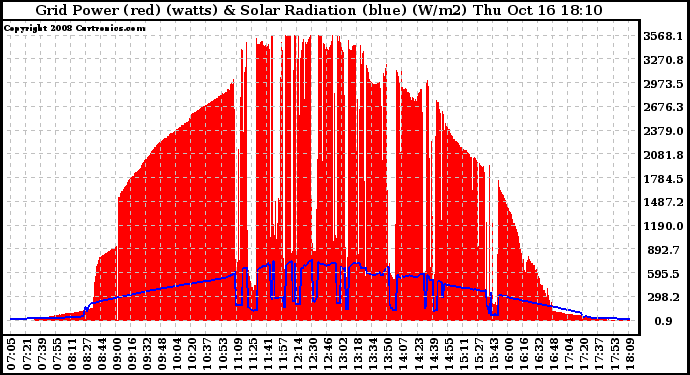This screenshot has height=375, width=690.
Task: Click the time label 07:05
Action: pos(11,354)
